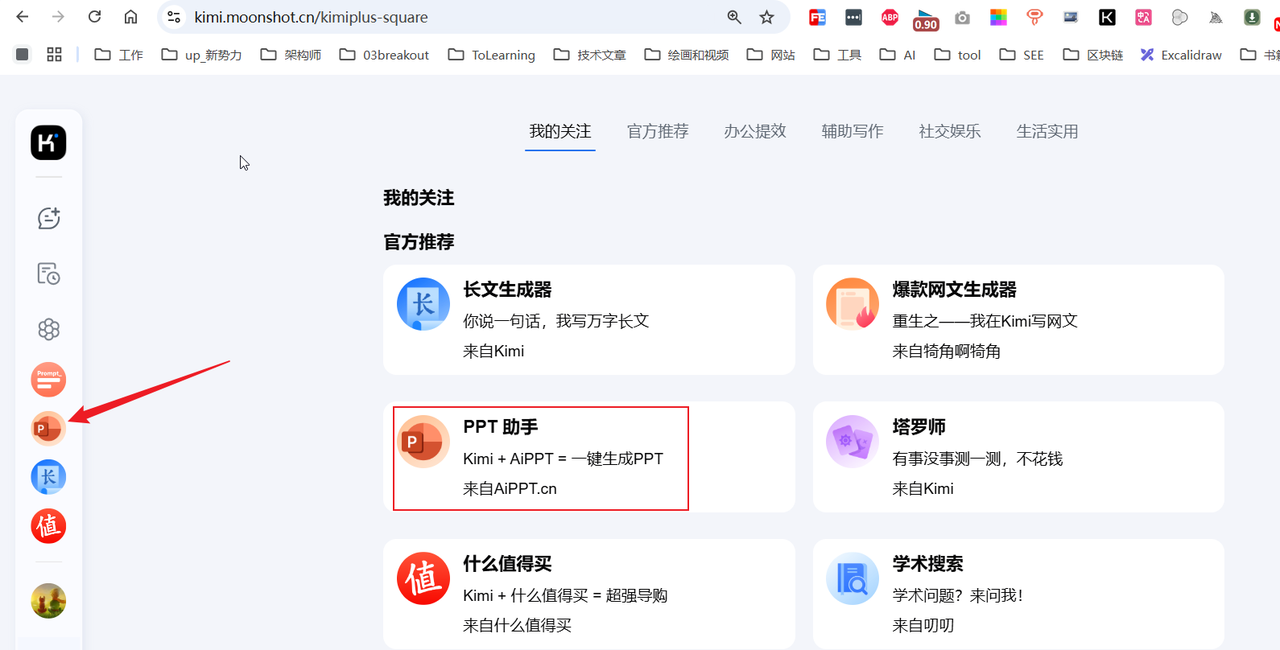Open the red 值 sidebar icon
The width and height of the screenshot is (1280, 650).
(48, 526)
